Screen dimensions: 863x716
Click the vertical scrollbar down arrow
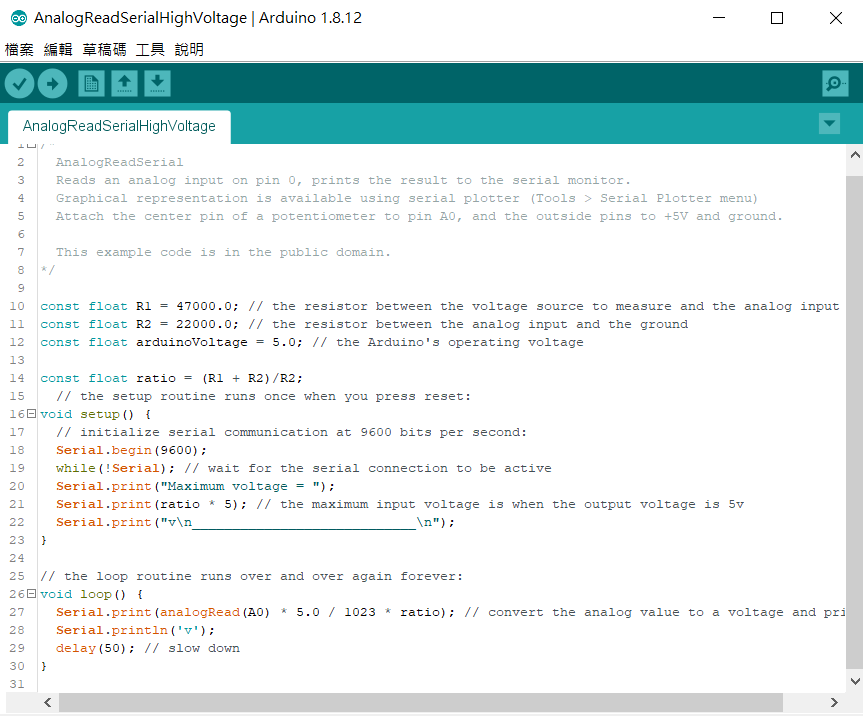854,681
